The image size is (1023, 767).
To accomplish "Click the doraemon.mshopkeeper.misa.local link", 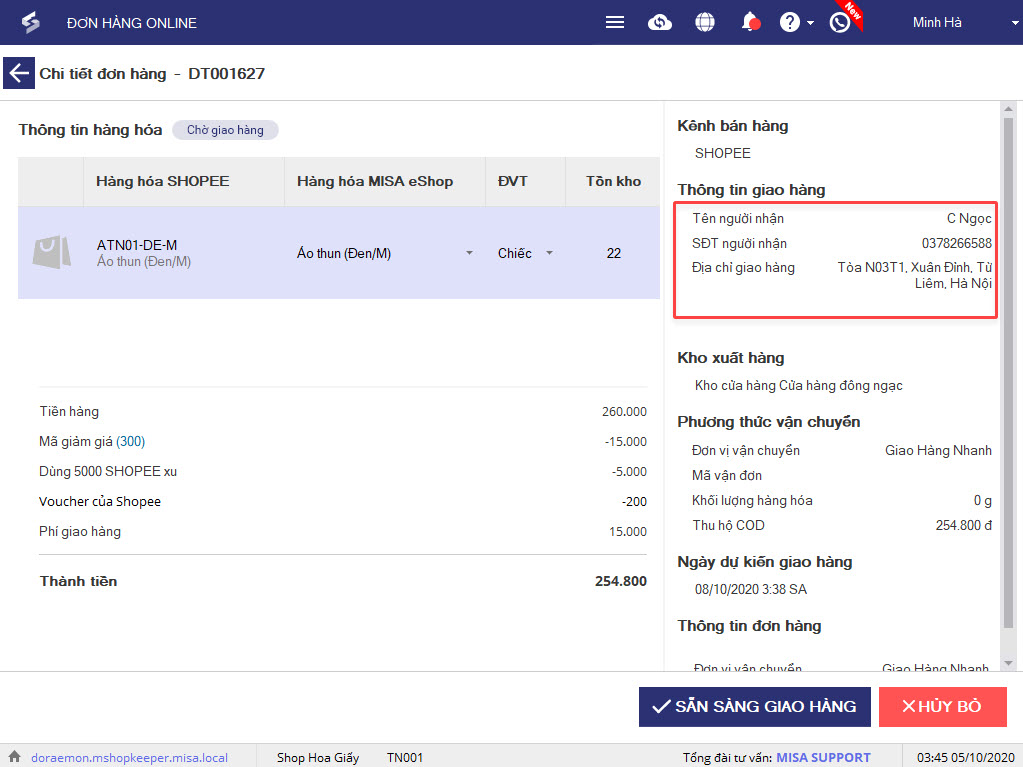I will click(130, 757).
